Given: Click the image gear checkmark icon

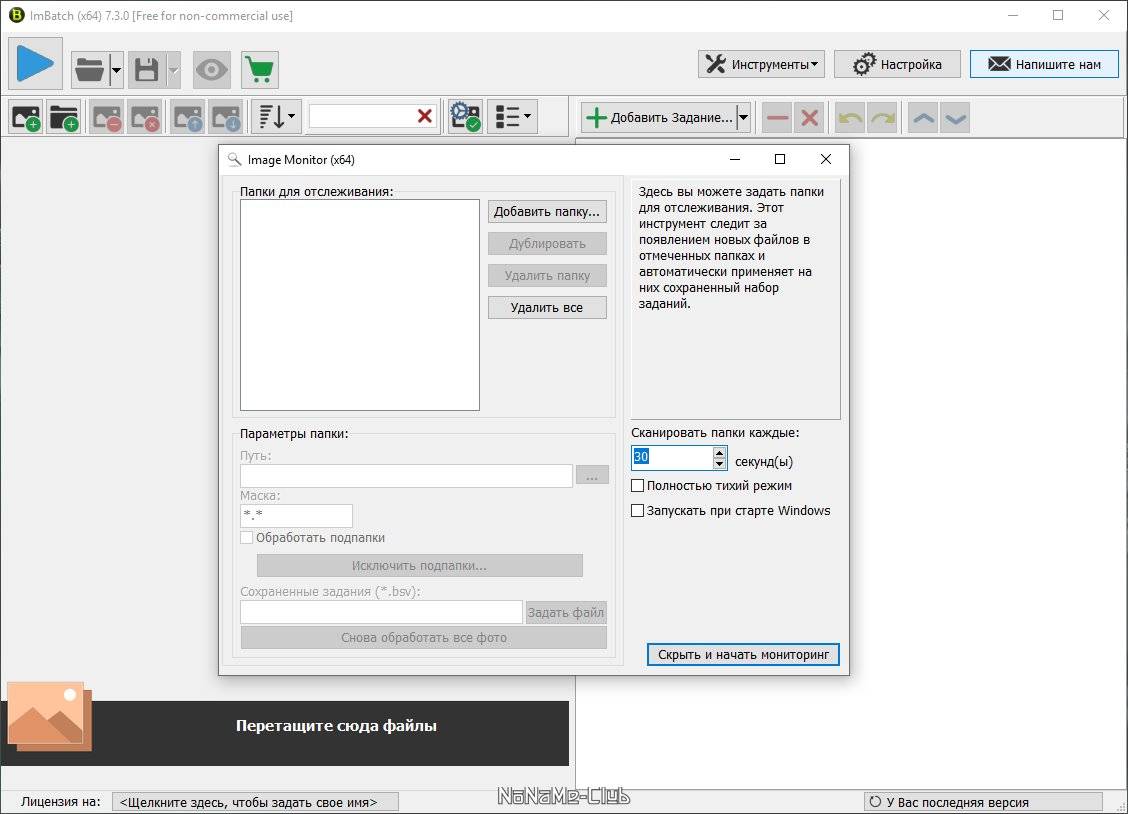Looking at the screenshot, I should click(465, 116).
